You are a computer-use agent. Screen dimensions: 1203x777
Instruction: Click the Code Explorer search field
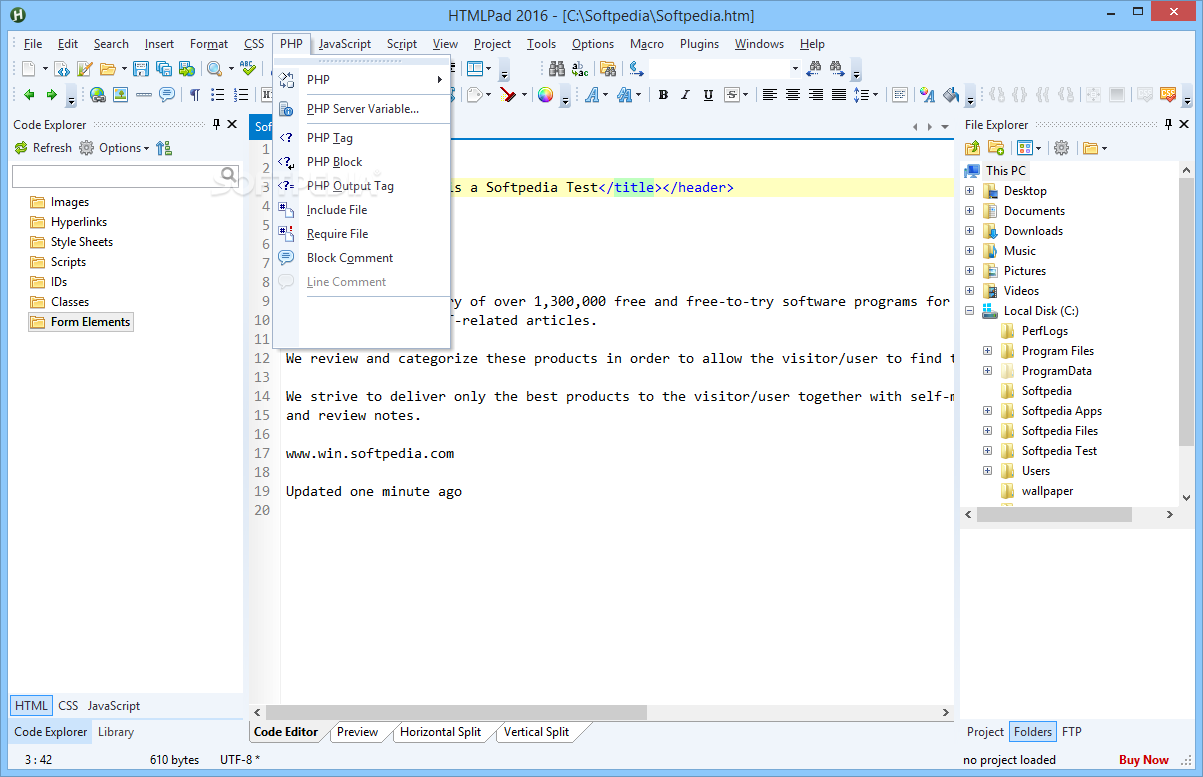[125, 176]
